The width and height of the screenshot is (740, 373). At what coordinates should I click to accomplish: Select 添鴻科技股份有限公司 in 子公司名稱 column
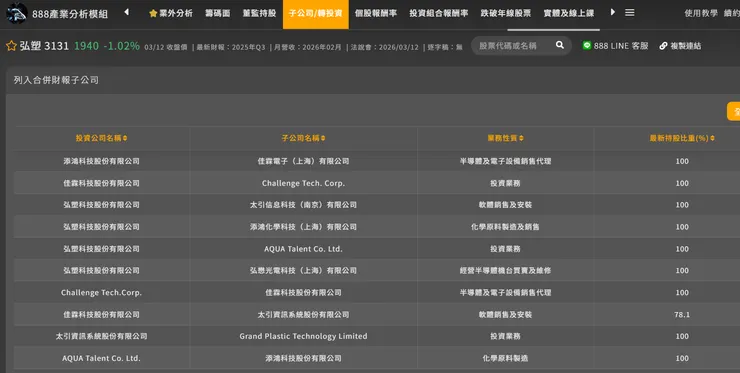(303, 358)
